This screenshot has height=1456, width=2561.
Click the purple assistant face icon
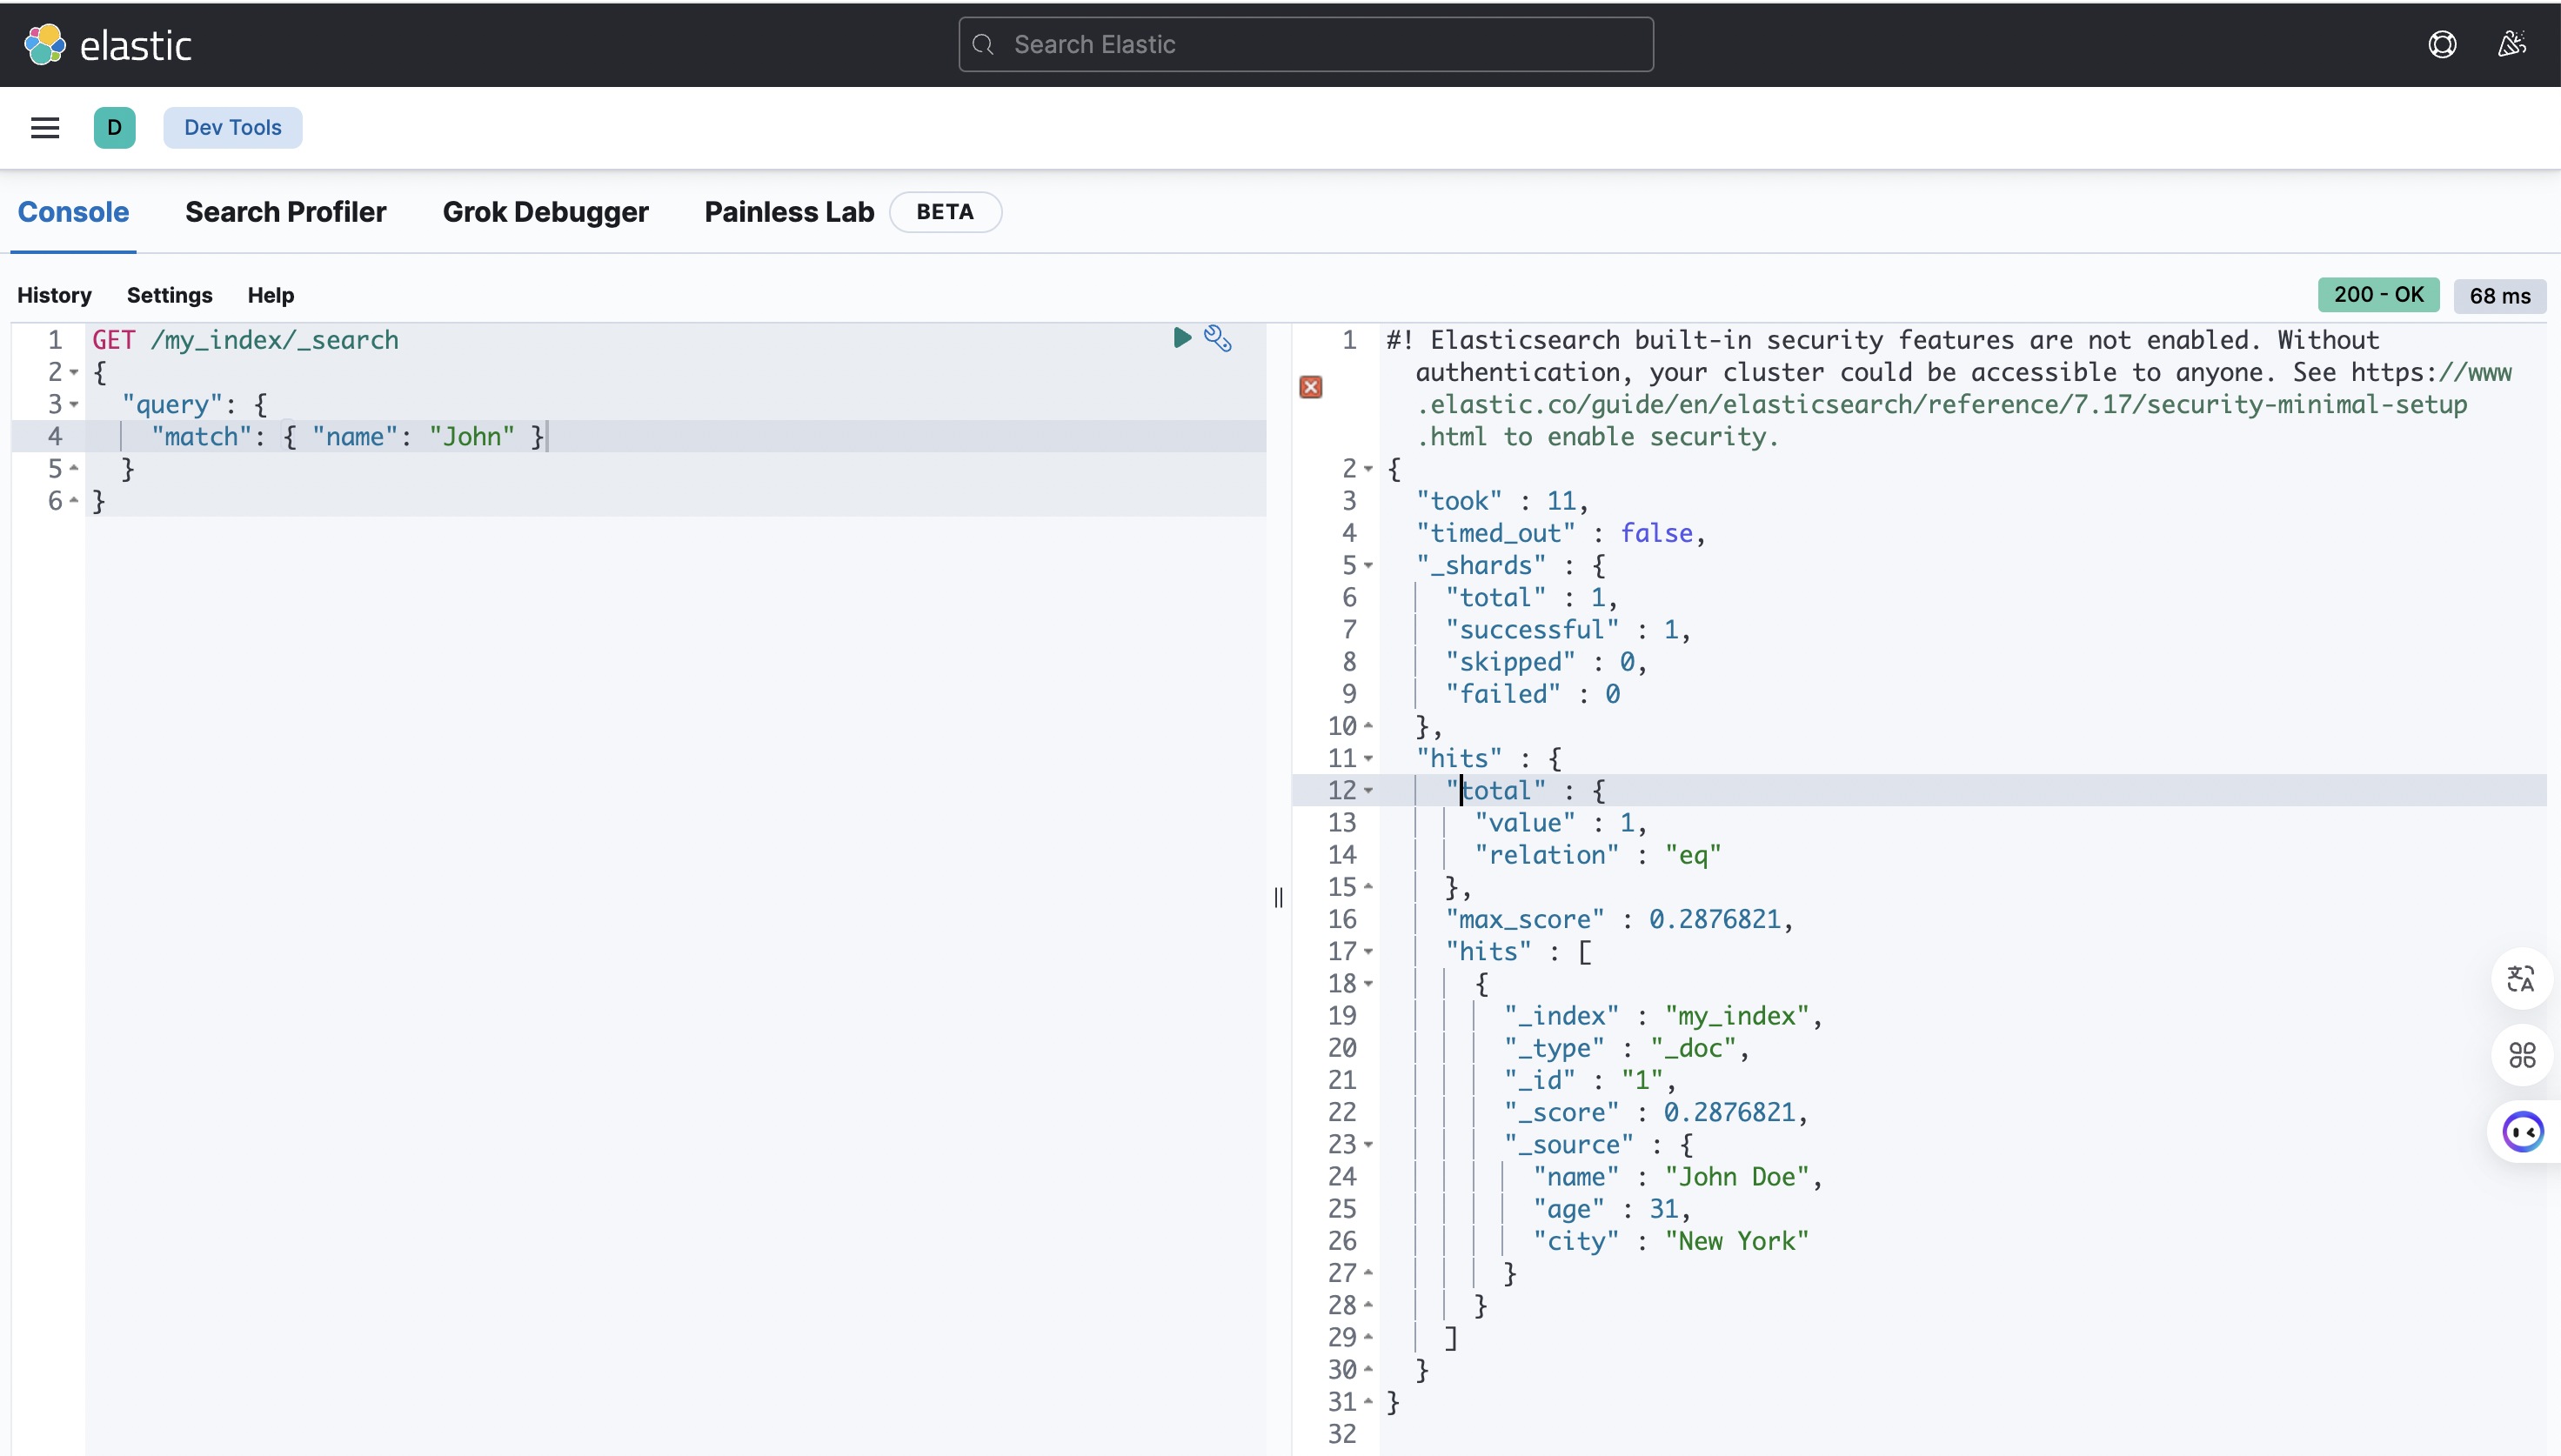[2522, 1132]
